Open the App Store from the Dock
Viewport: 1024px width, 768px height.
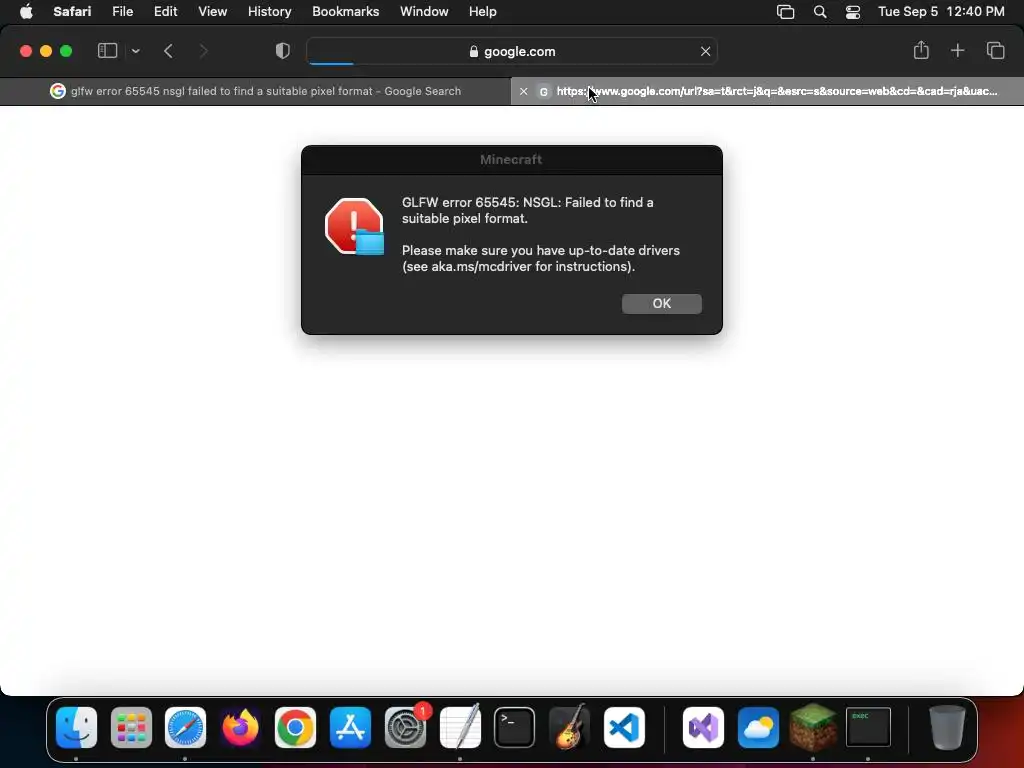tap(351, 727)
